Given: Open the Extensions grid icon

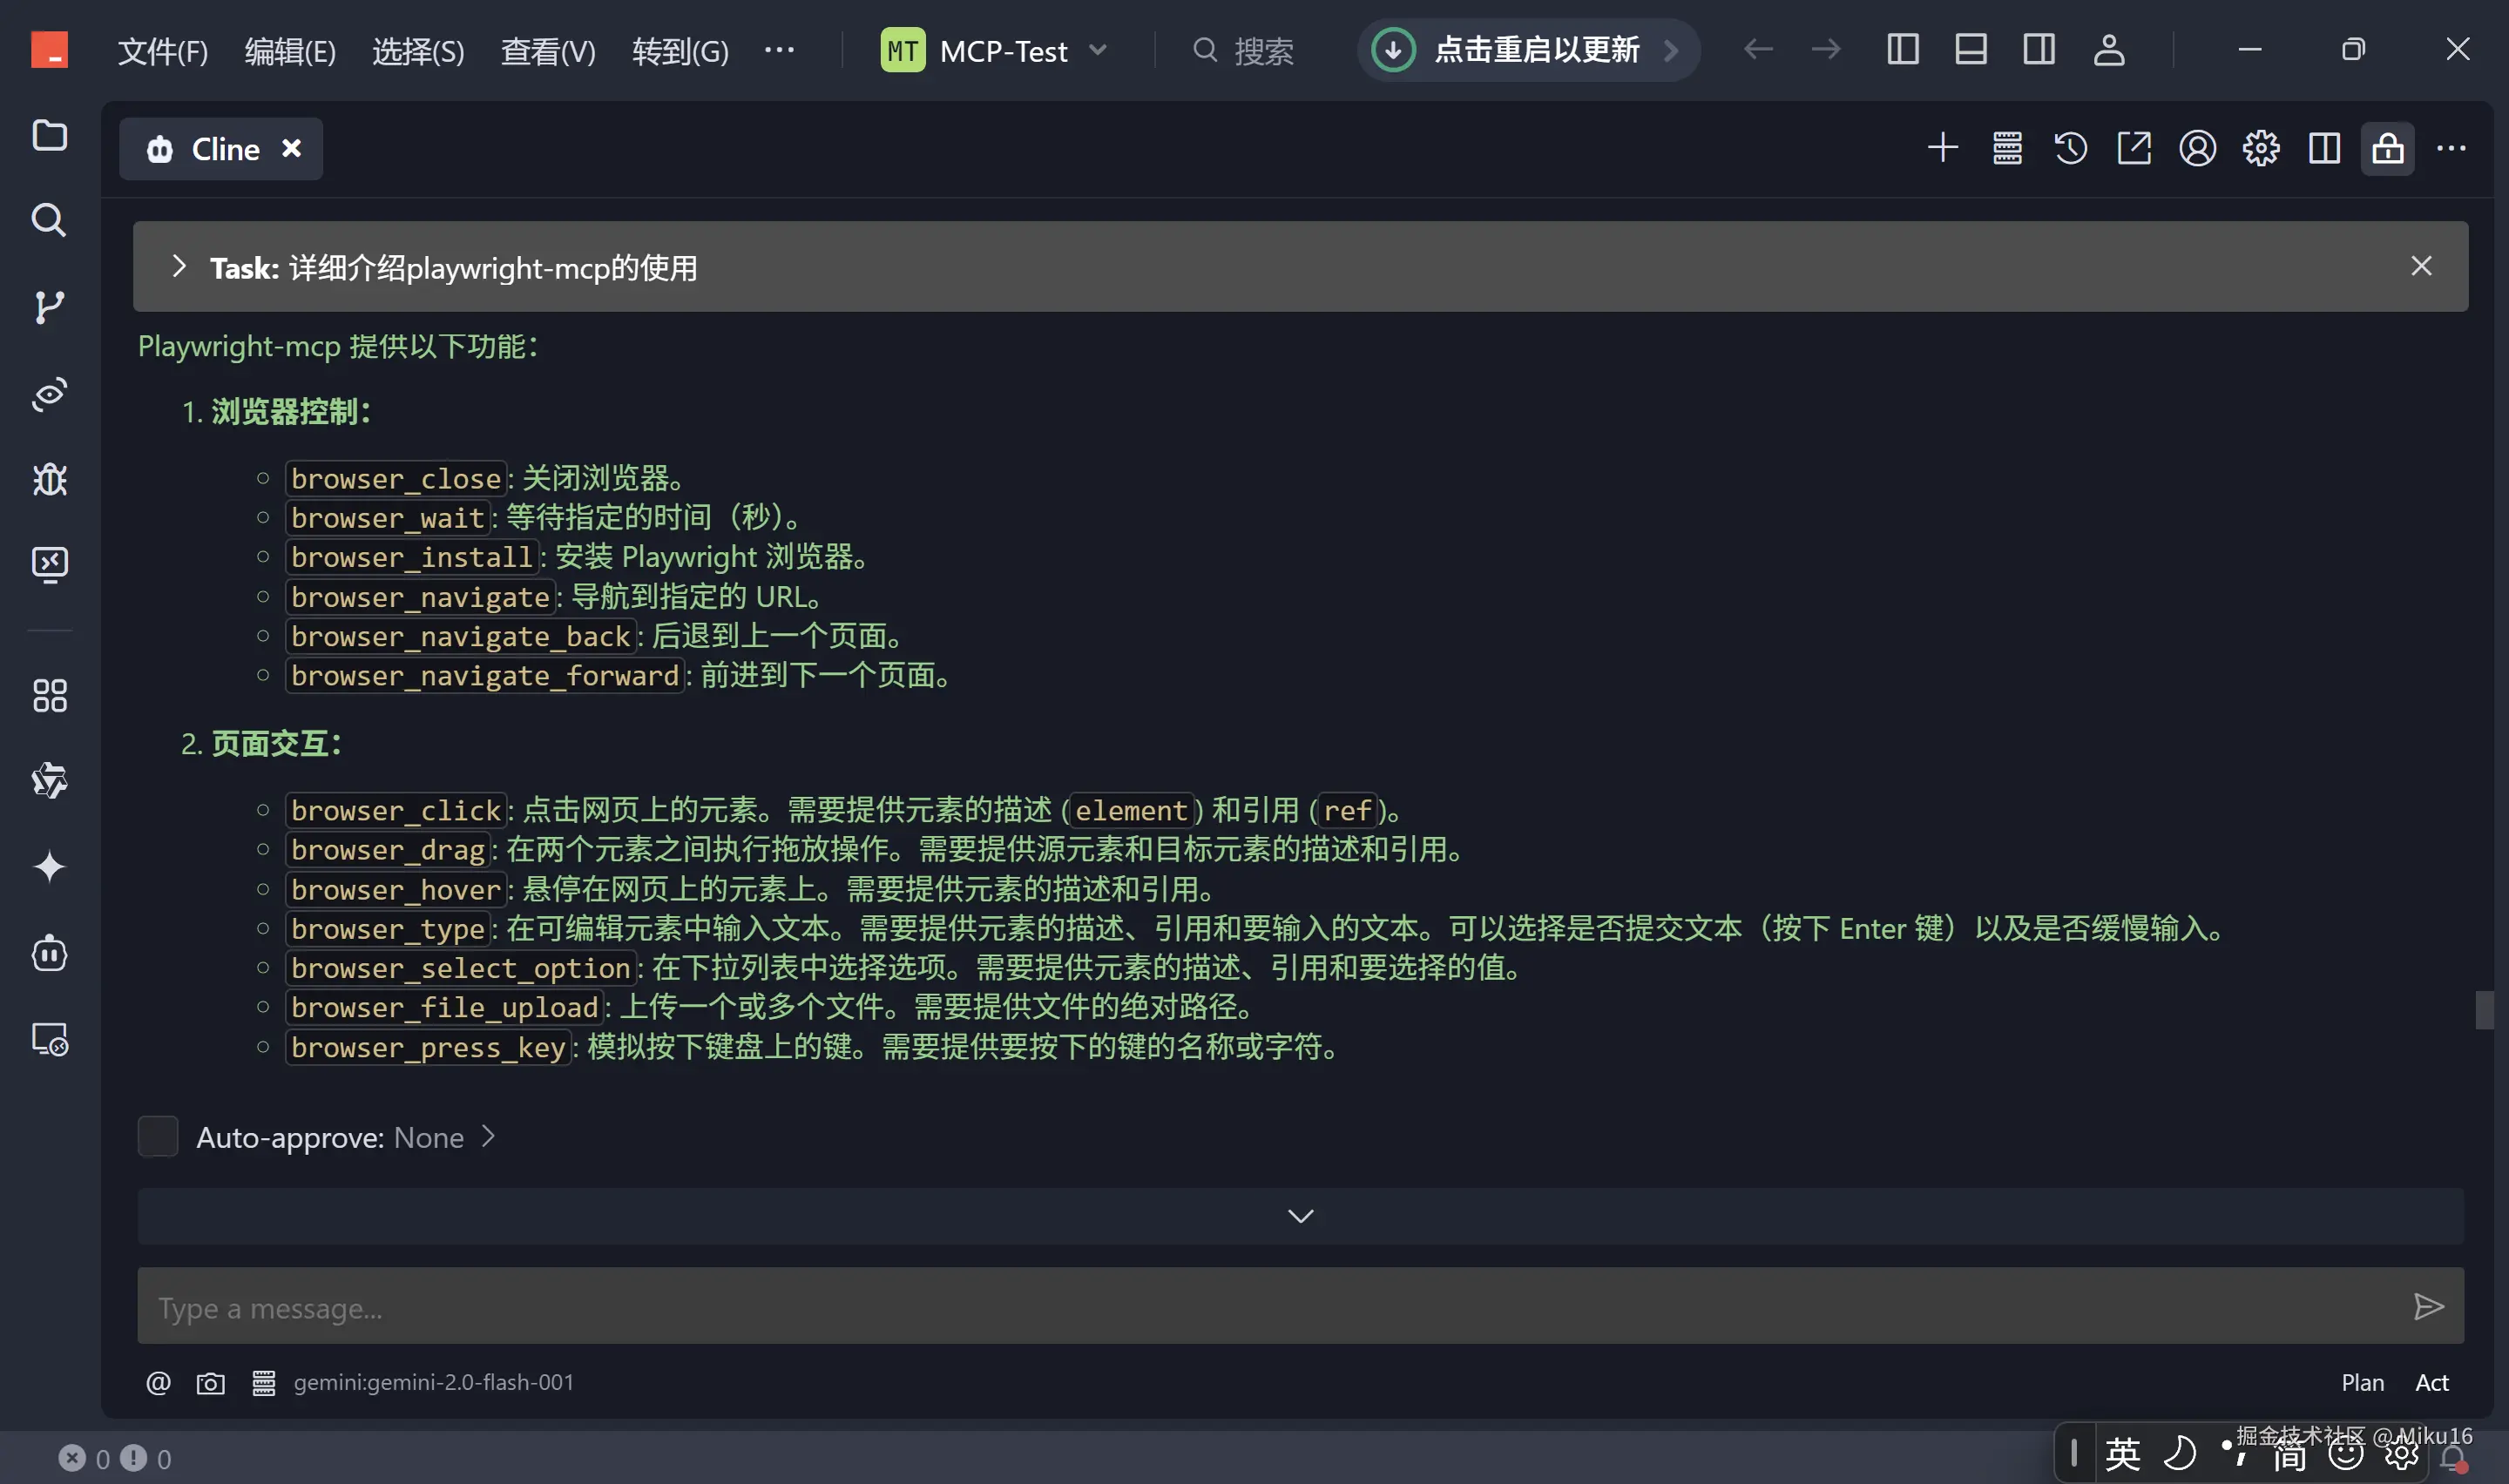Looking at the screenshot, I should (49, 696).
